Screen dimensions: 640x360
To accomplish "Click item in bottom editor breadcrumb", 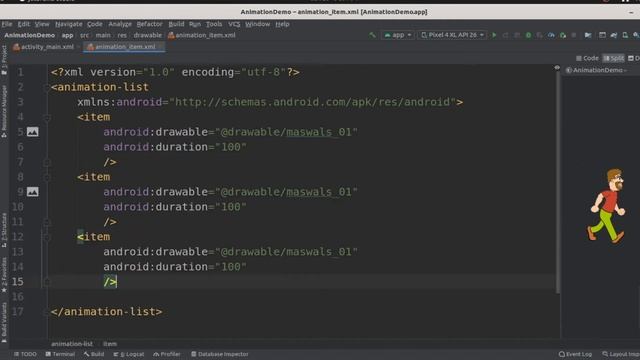I will [109, 344].
